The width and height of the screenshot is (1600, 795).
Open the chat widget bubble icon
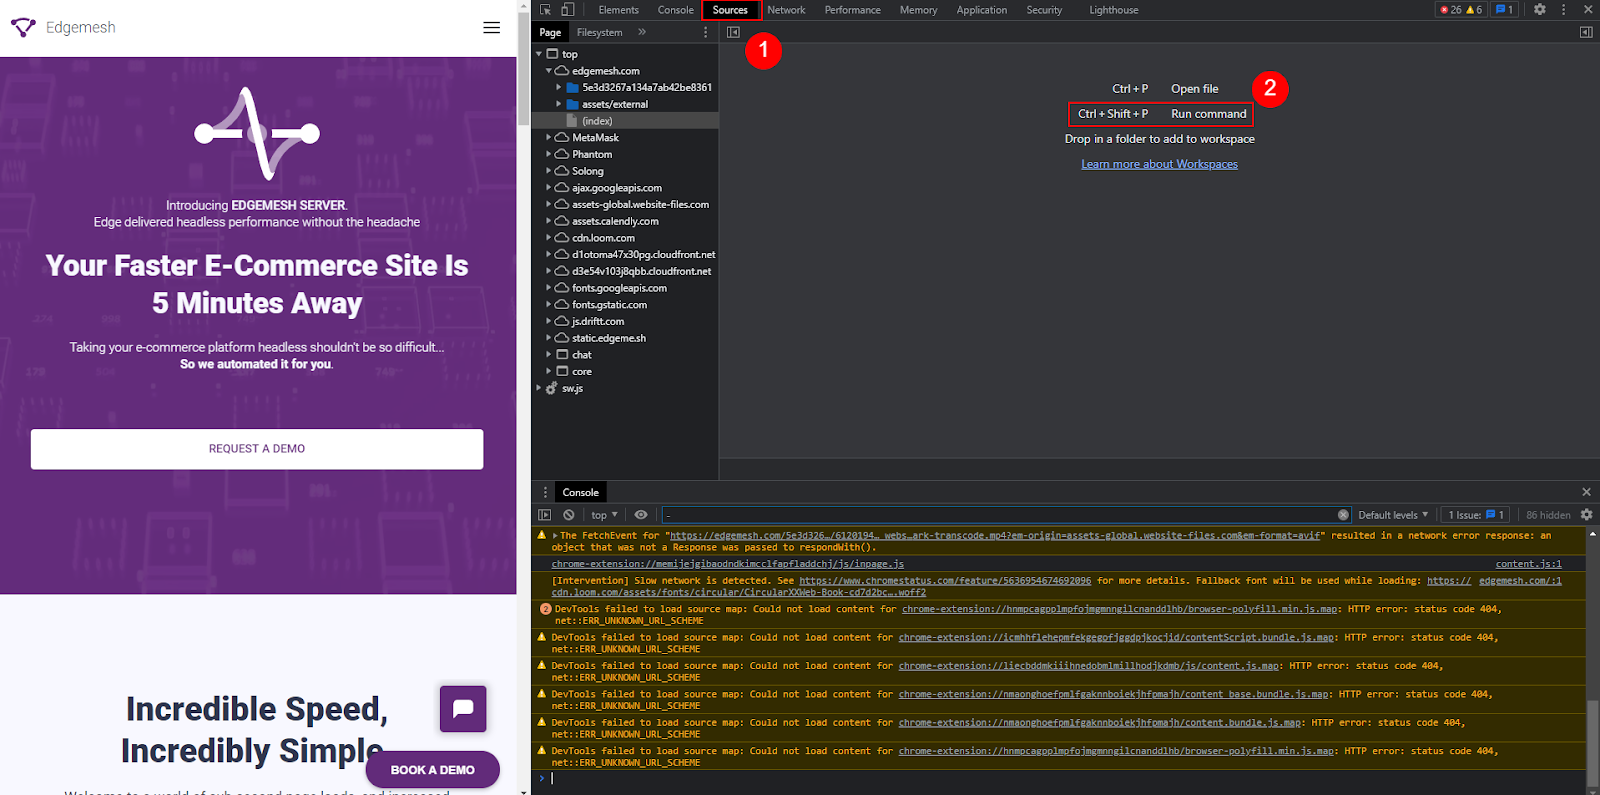463,709
